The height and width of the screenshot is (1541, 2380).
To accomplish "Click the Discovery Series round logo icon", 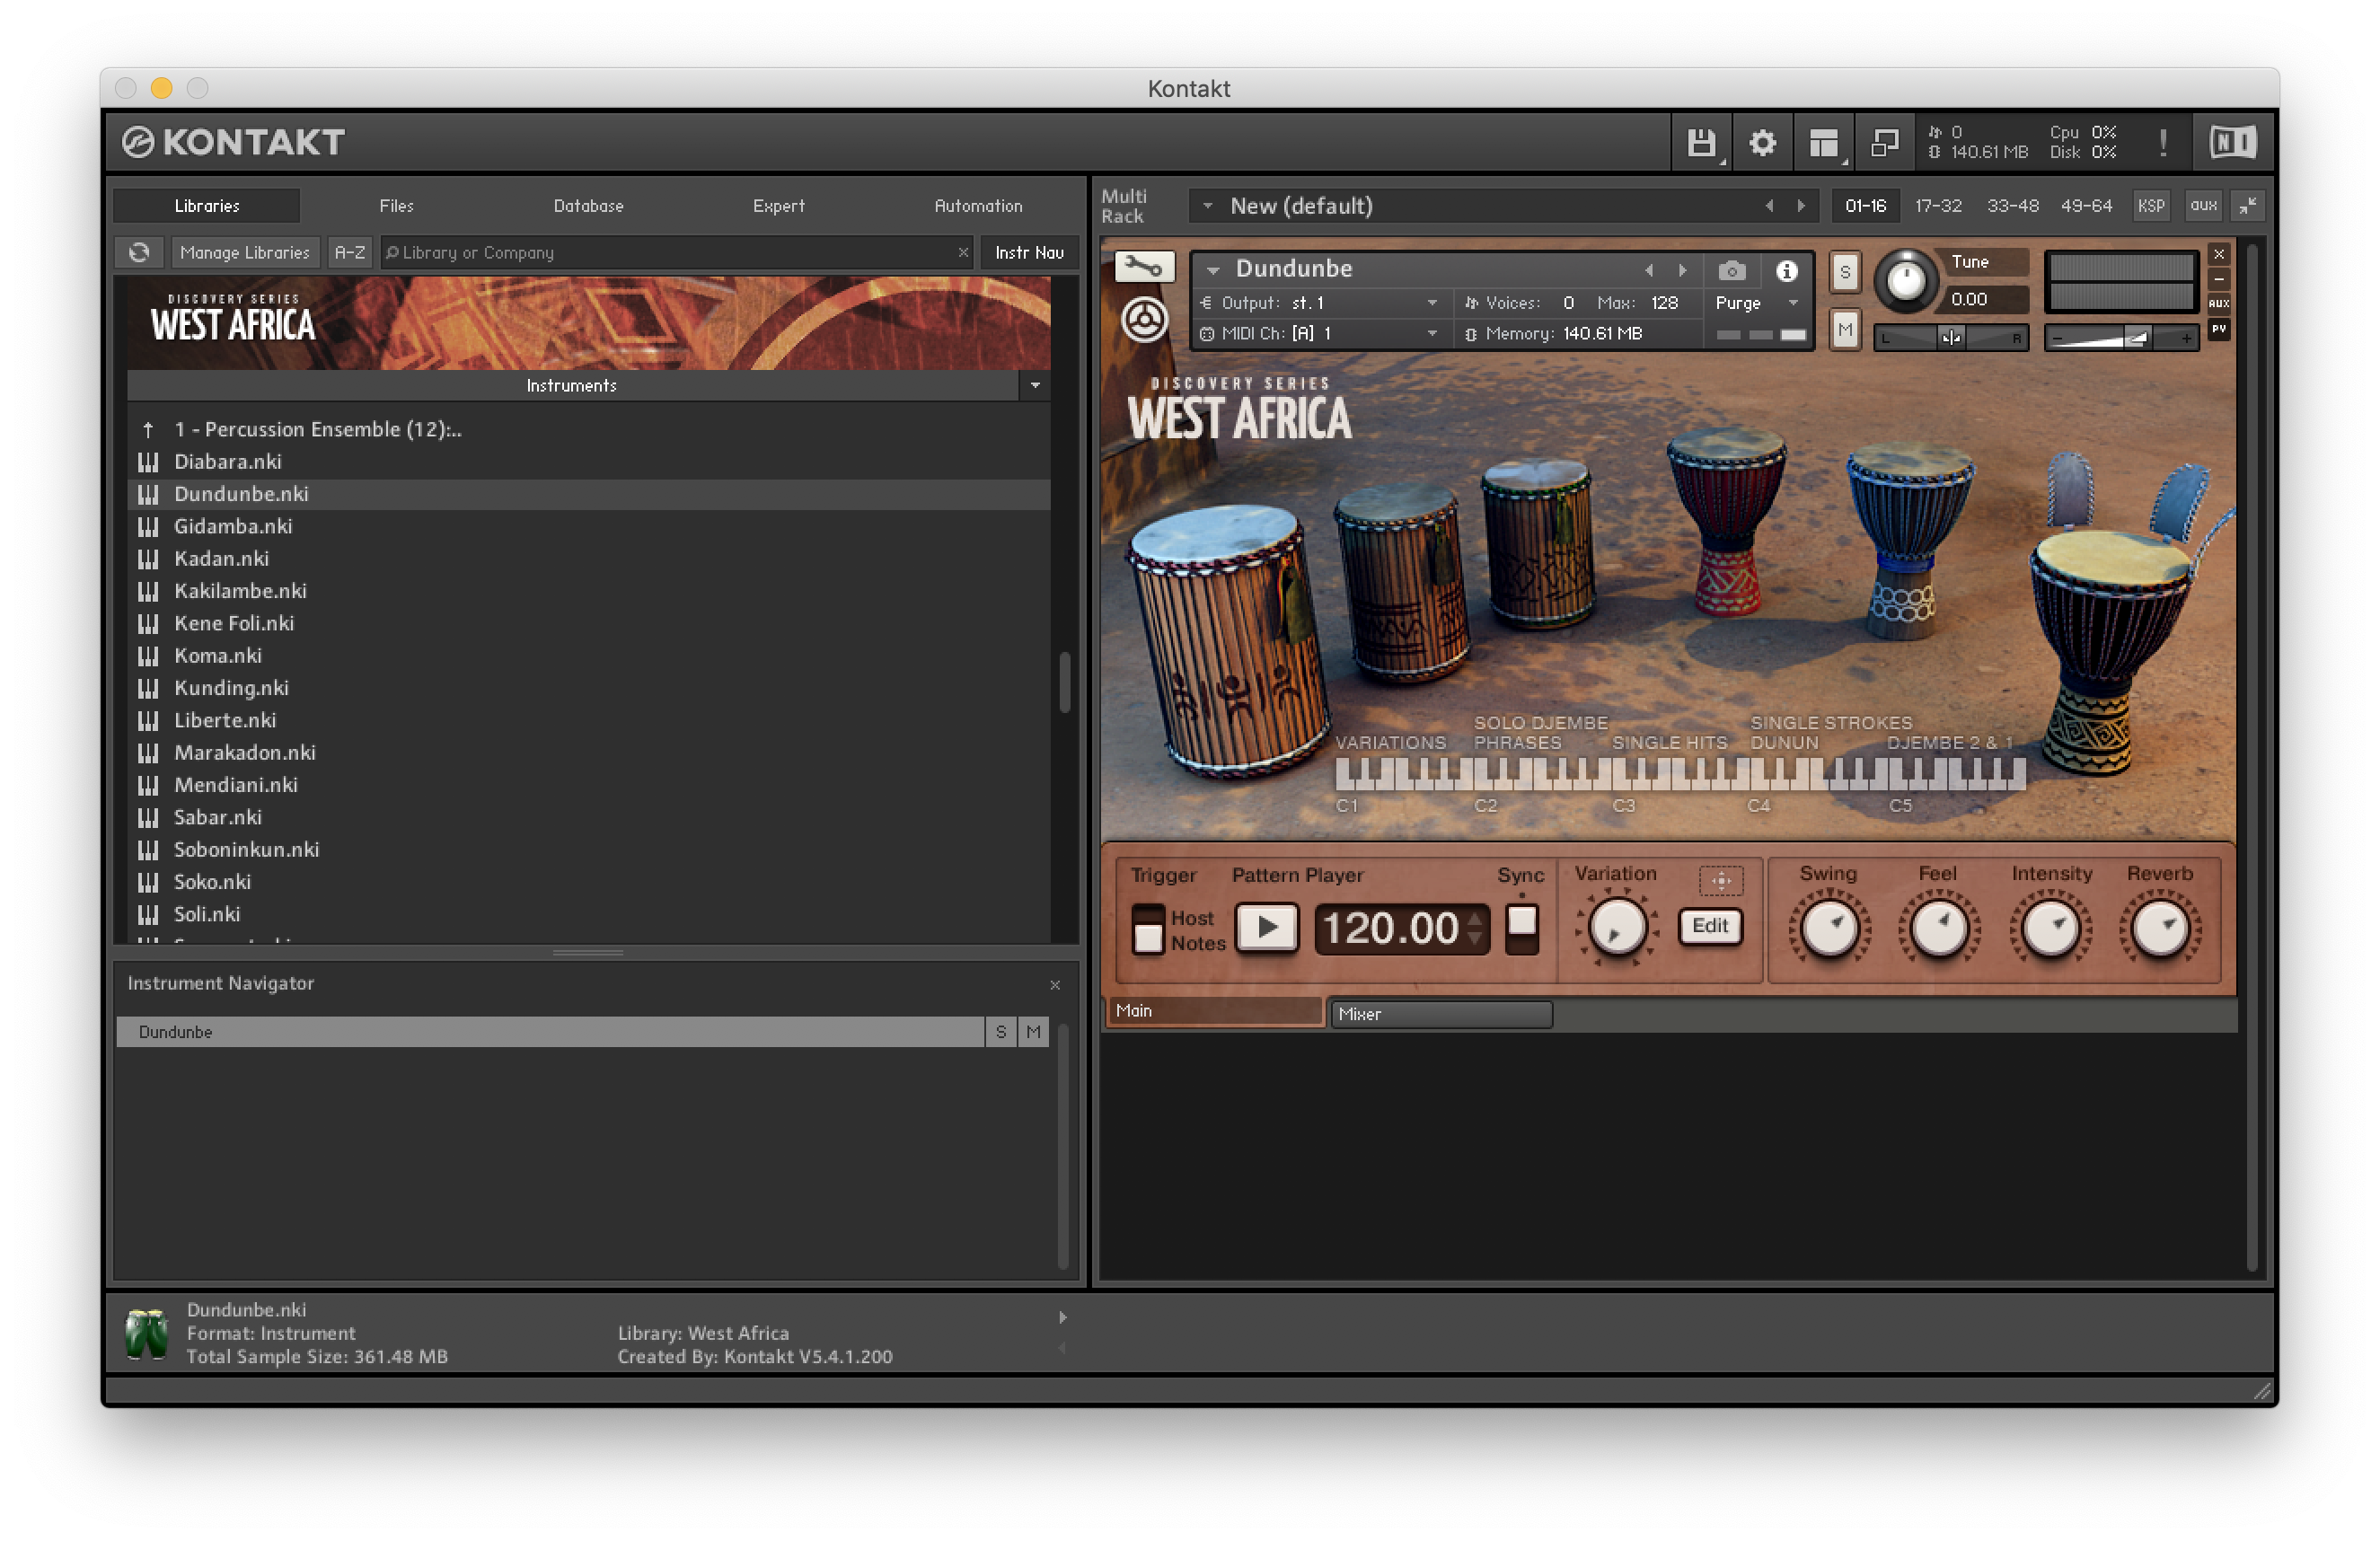I will click(1144, 320).
